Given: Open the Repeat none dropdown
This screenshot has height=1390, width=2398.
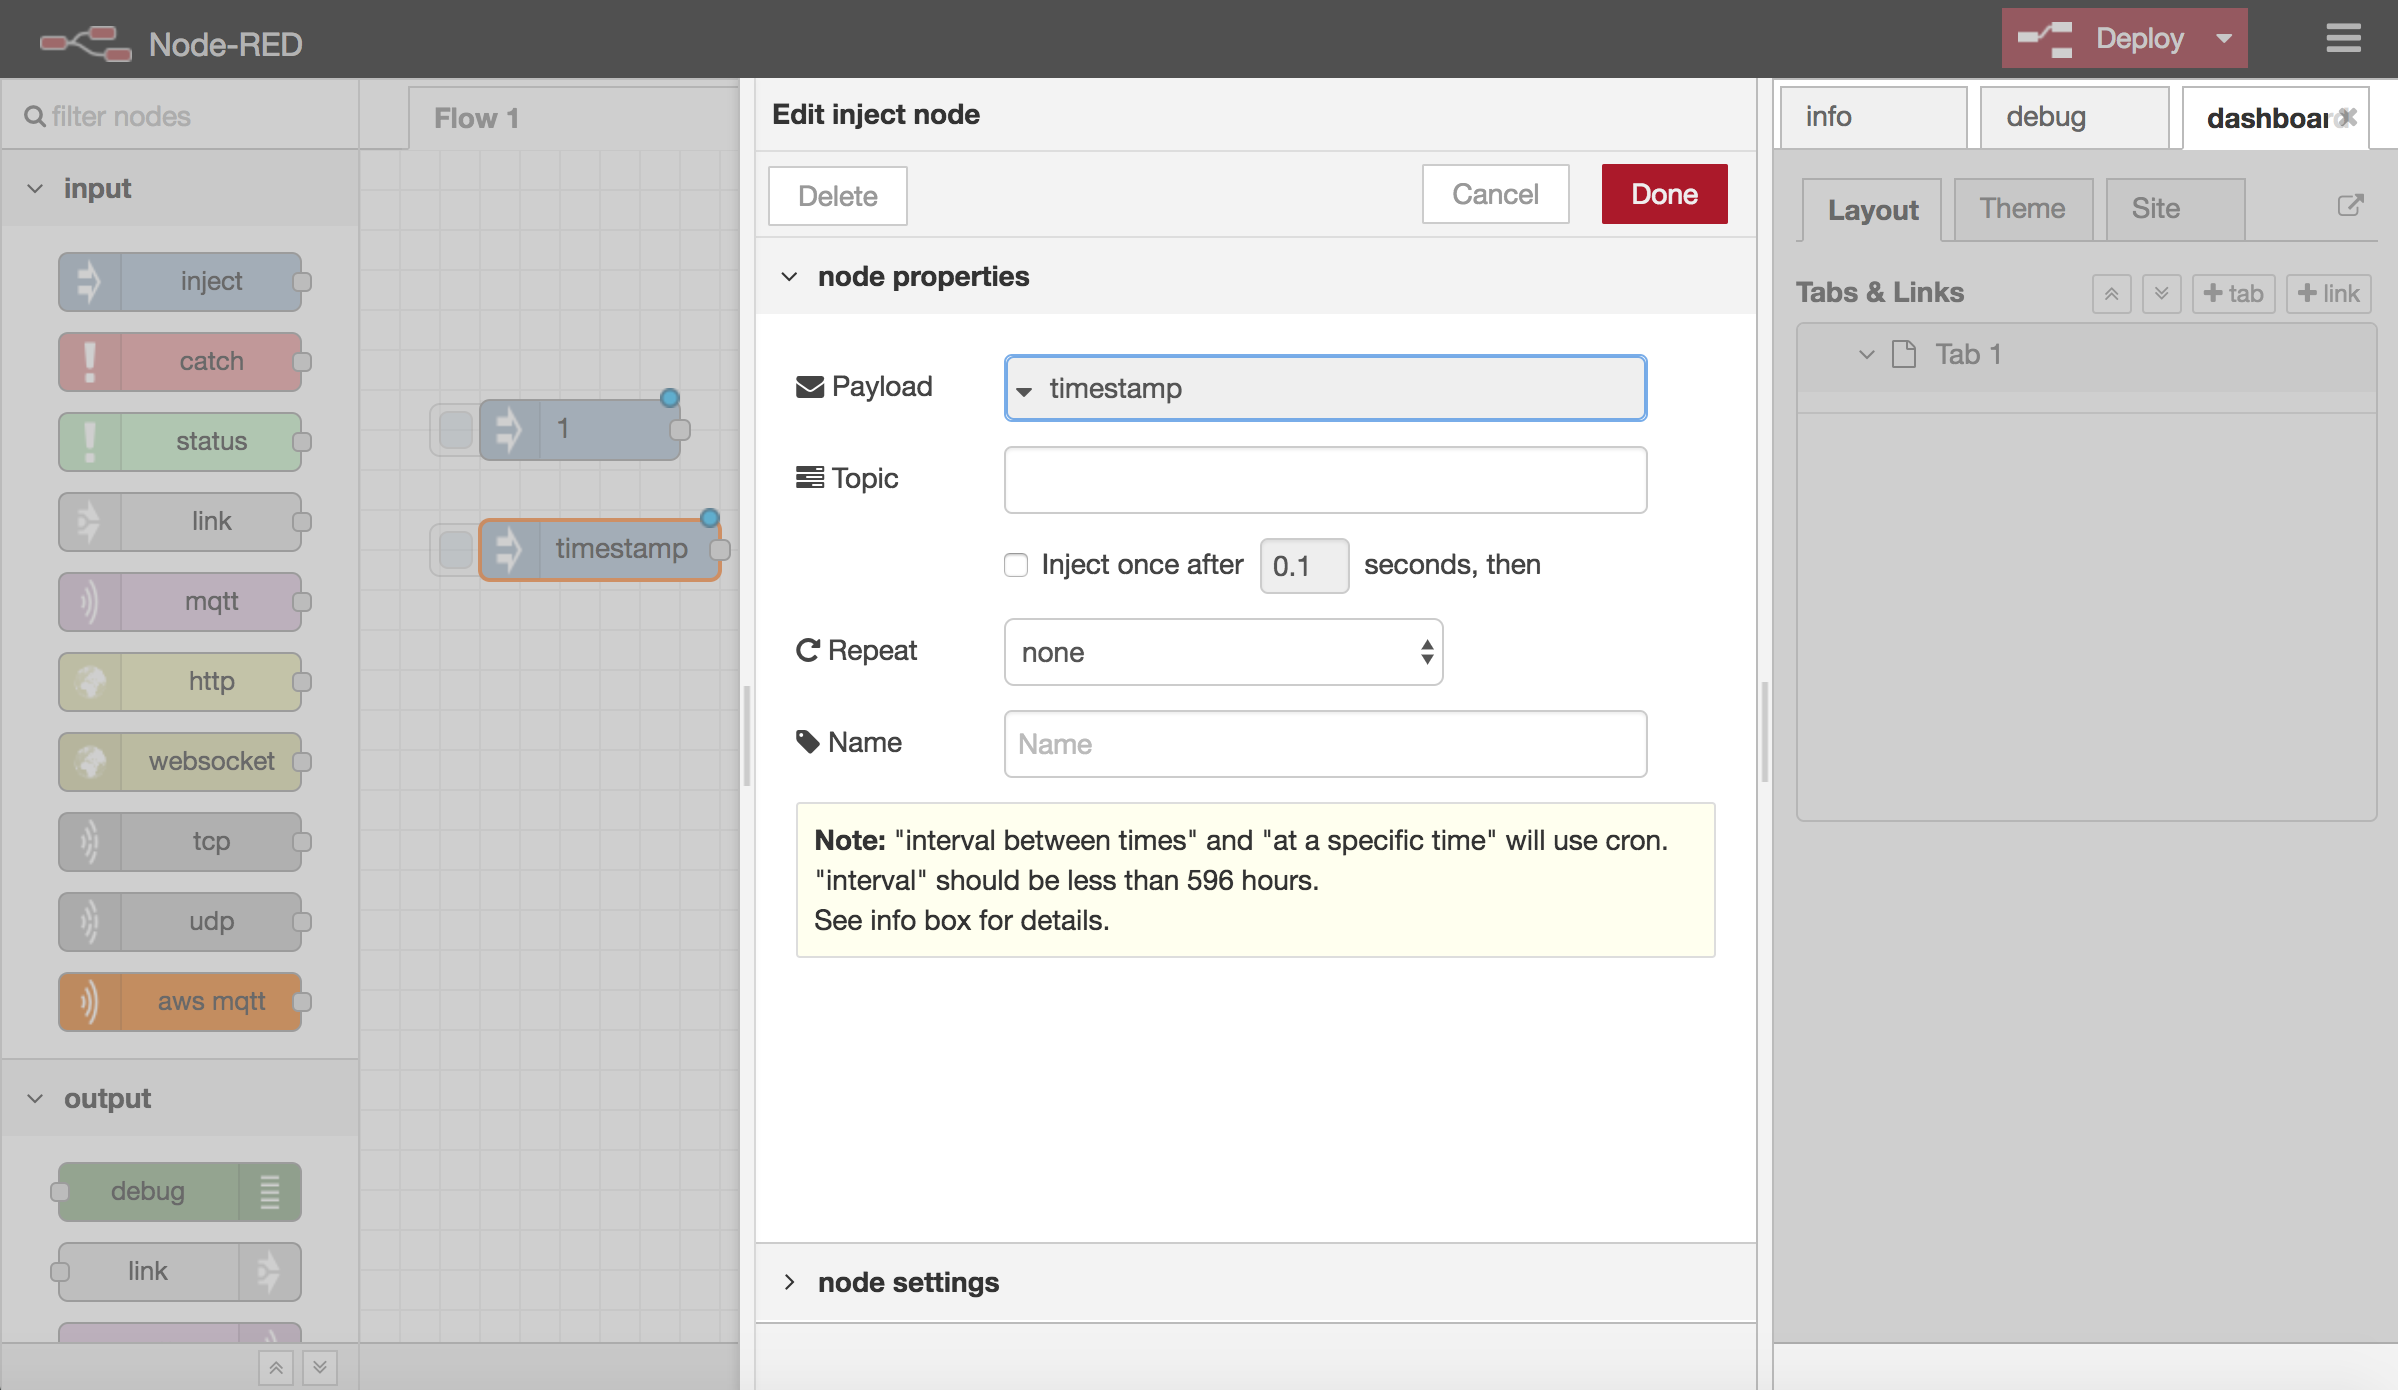Looking at the screenshot, I should point(1223,652).
